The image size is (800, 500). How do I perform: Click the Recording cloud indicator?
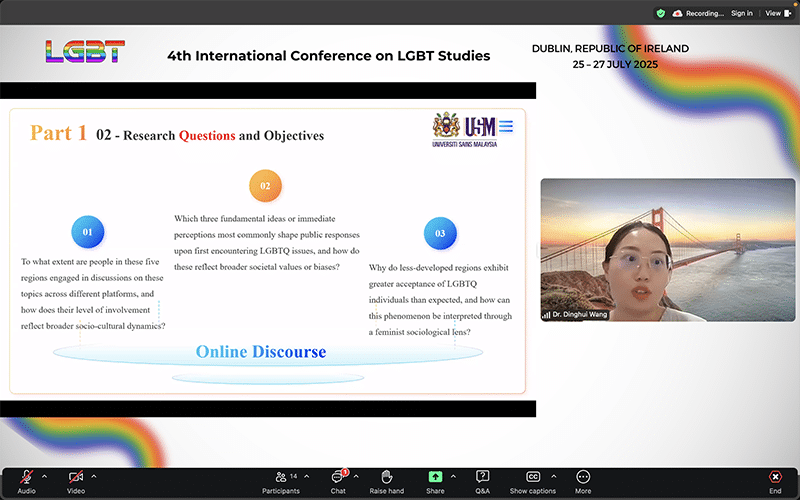(698, 13)
